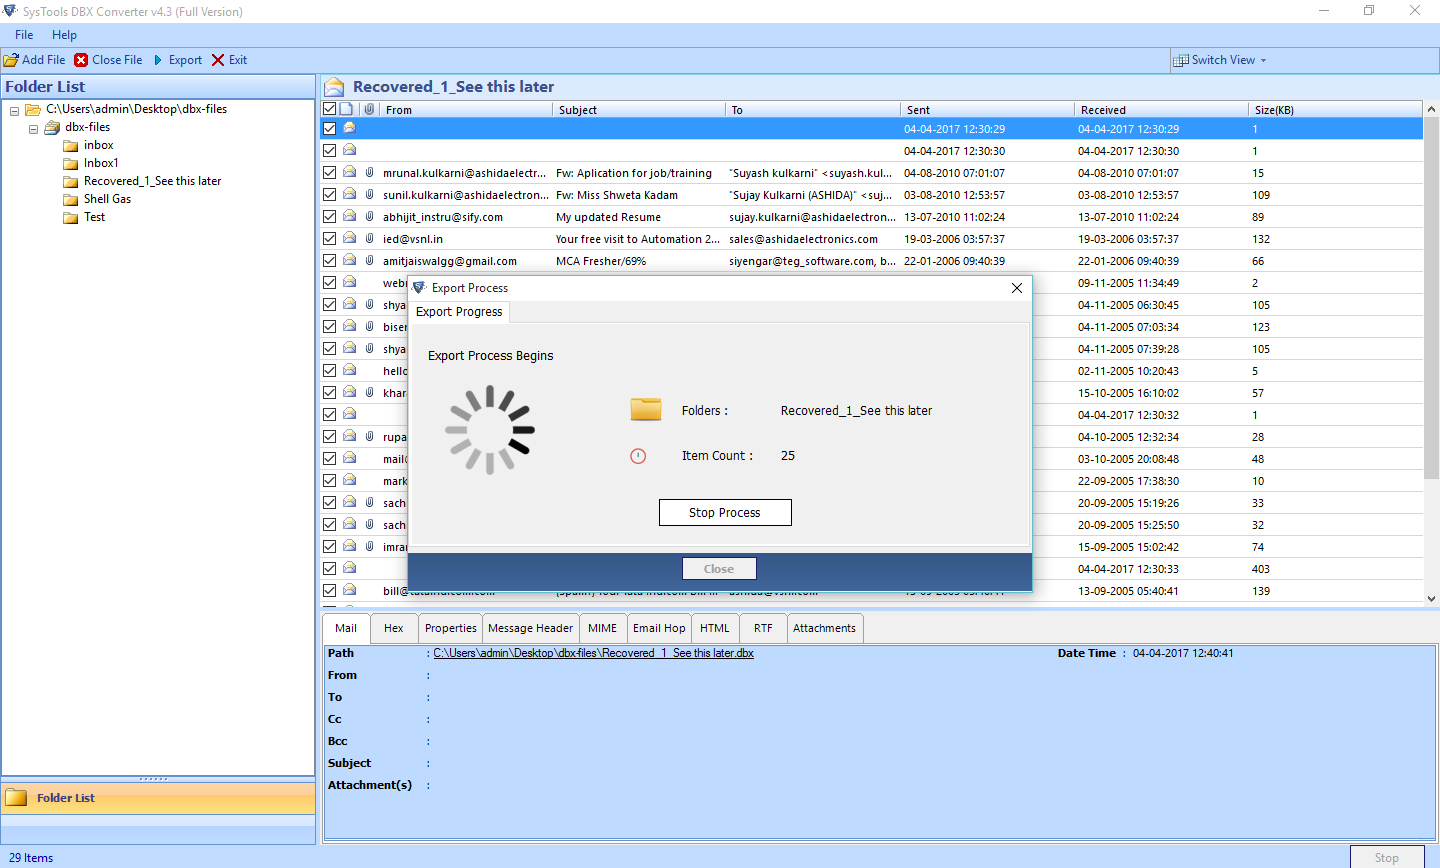The image size is (1440, 868).
Task: Click the Stop Process button
Action: coord(725,512)
